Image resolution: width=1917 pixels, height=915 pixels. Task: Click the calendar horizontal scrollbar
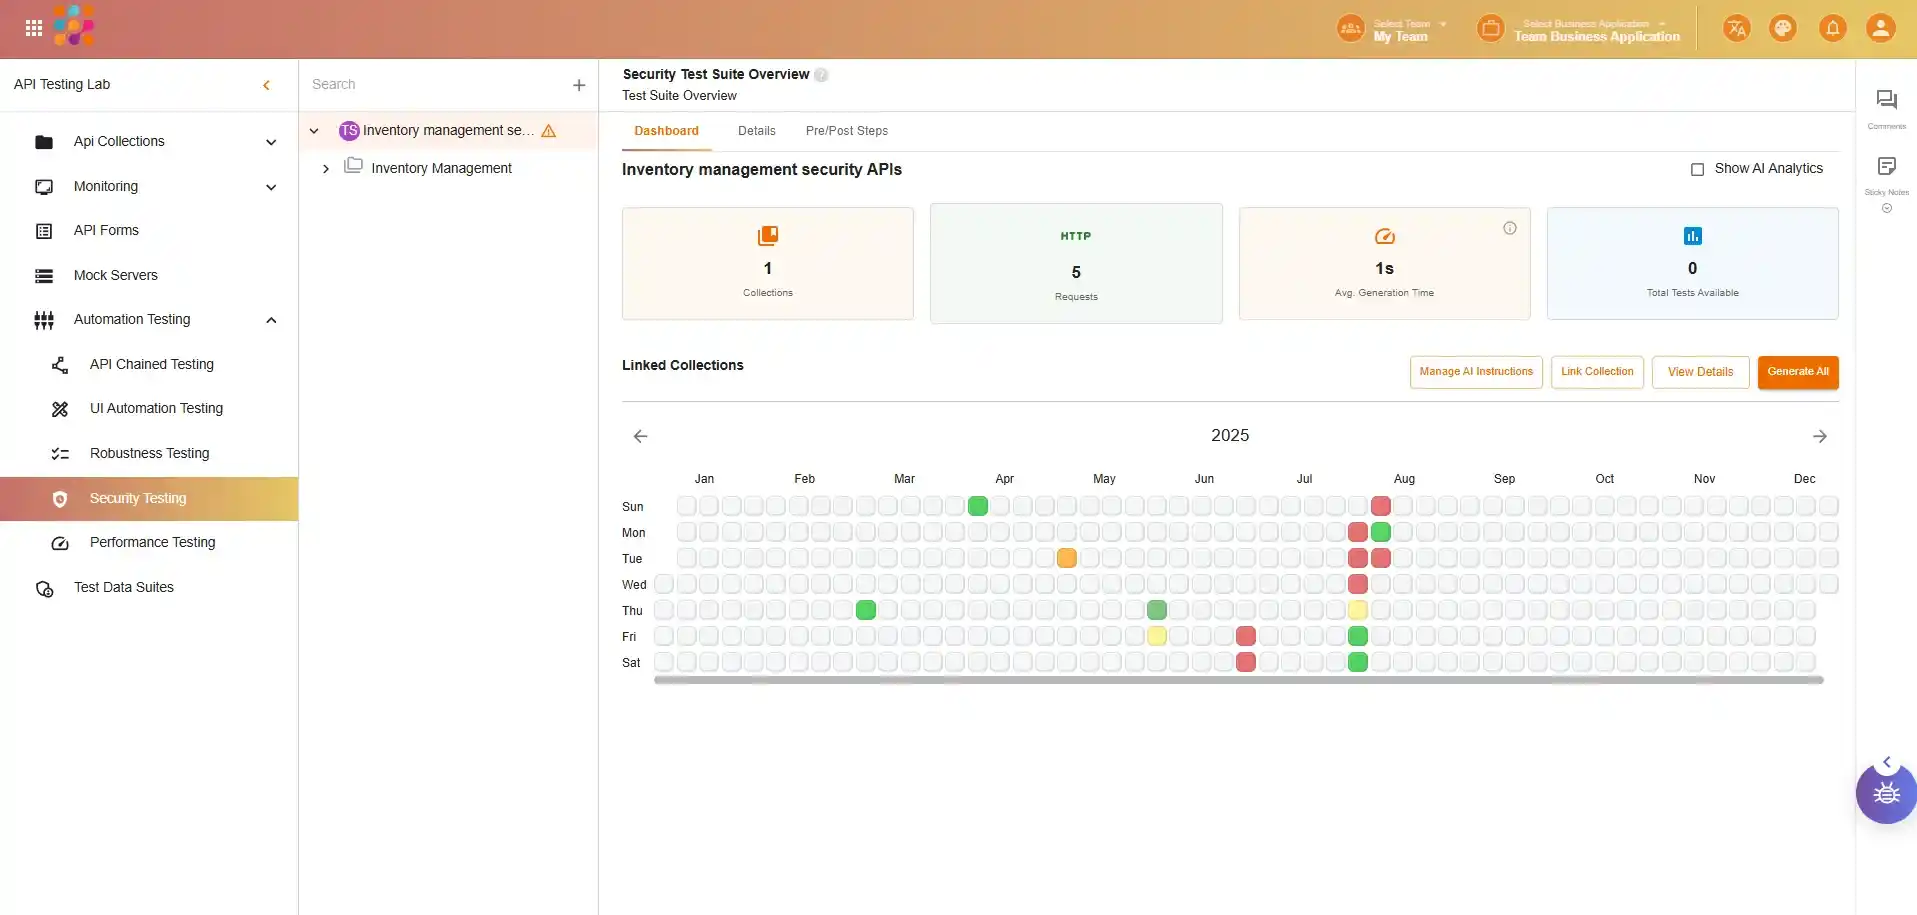click(x=1238, y=680)
